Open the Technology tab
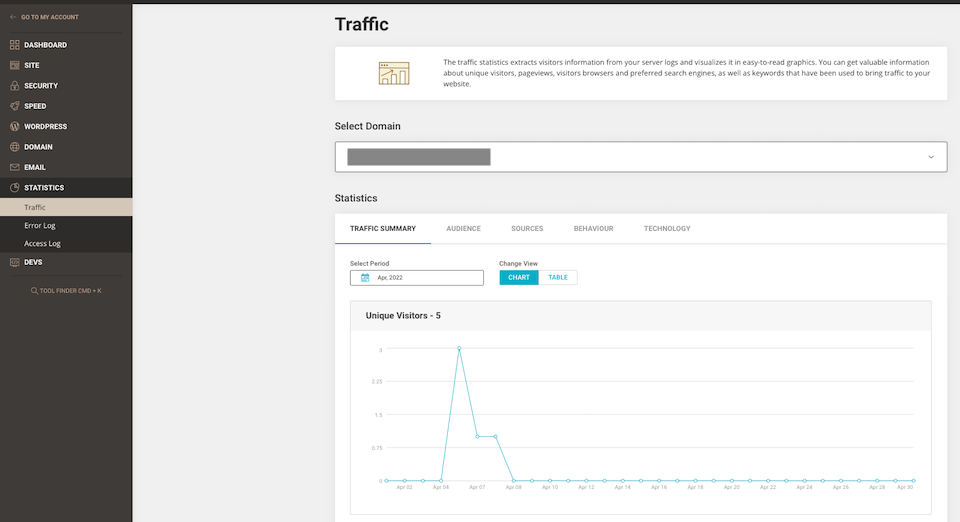 point(667,228)
